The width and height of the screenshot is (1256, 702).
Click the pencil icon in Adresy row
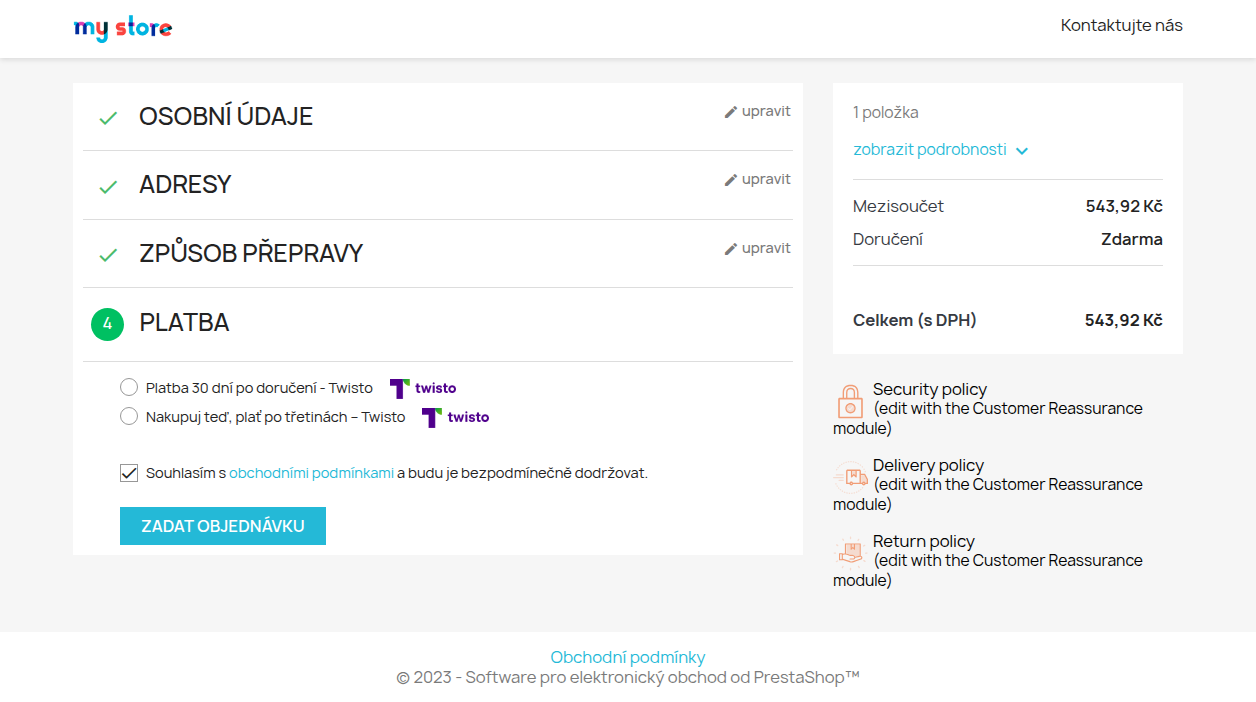(x=731, y=180)
